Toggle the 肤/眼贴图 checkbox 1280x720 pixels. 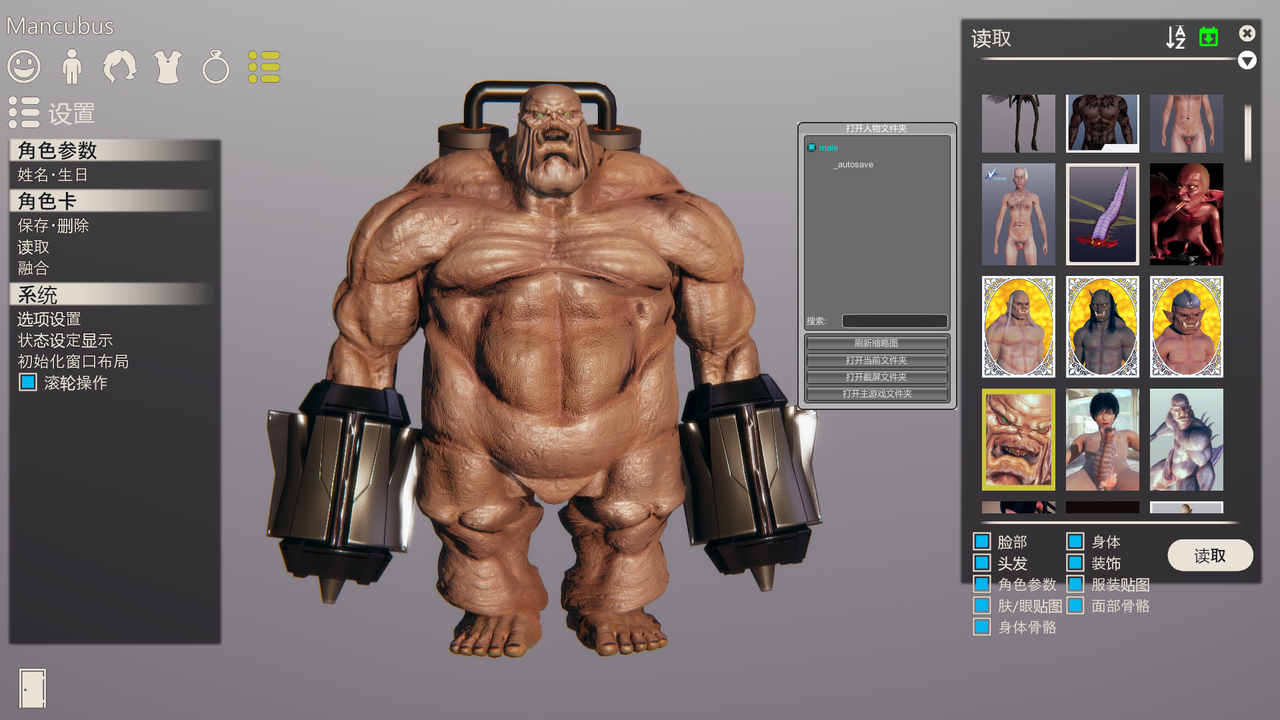(x=982, y=605)
